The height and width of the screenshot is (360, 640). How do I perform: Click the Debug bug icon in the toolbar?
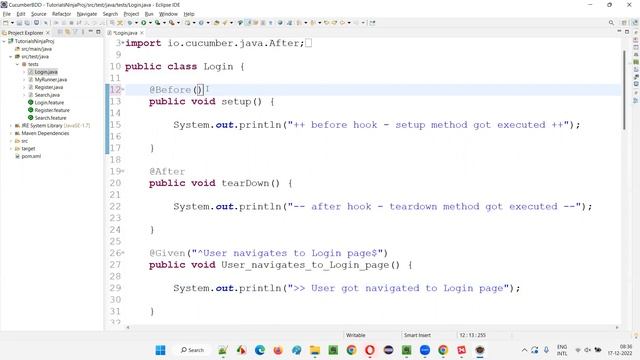[130, 23]
